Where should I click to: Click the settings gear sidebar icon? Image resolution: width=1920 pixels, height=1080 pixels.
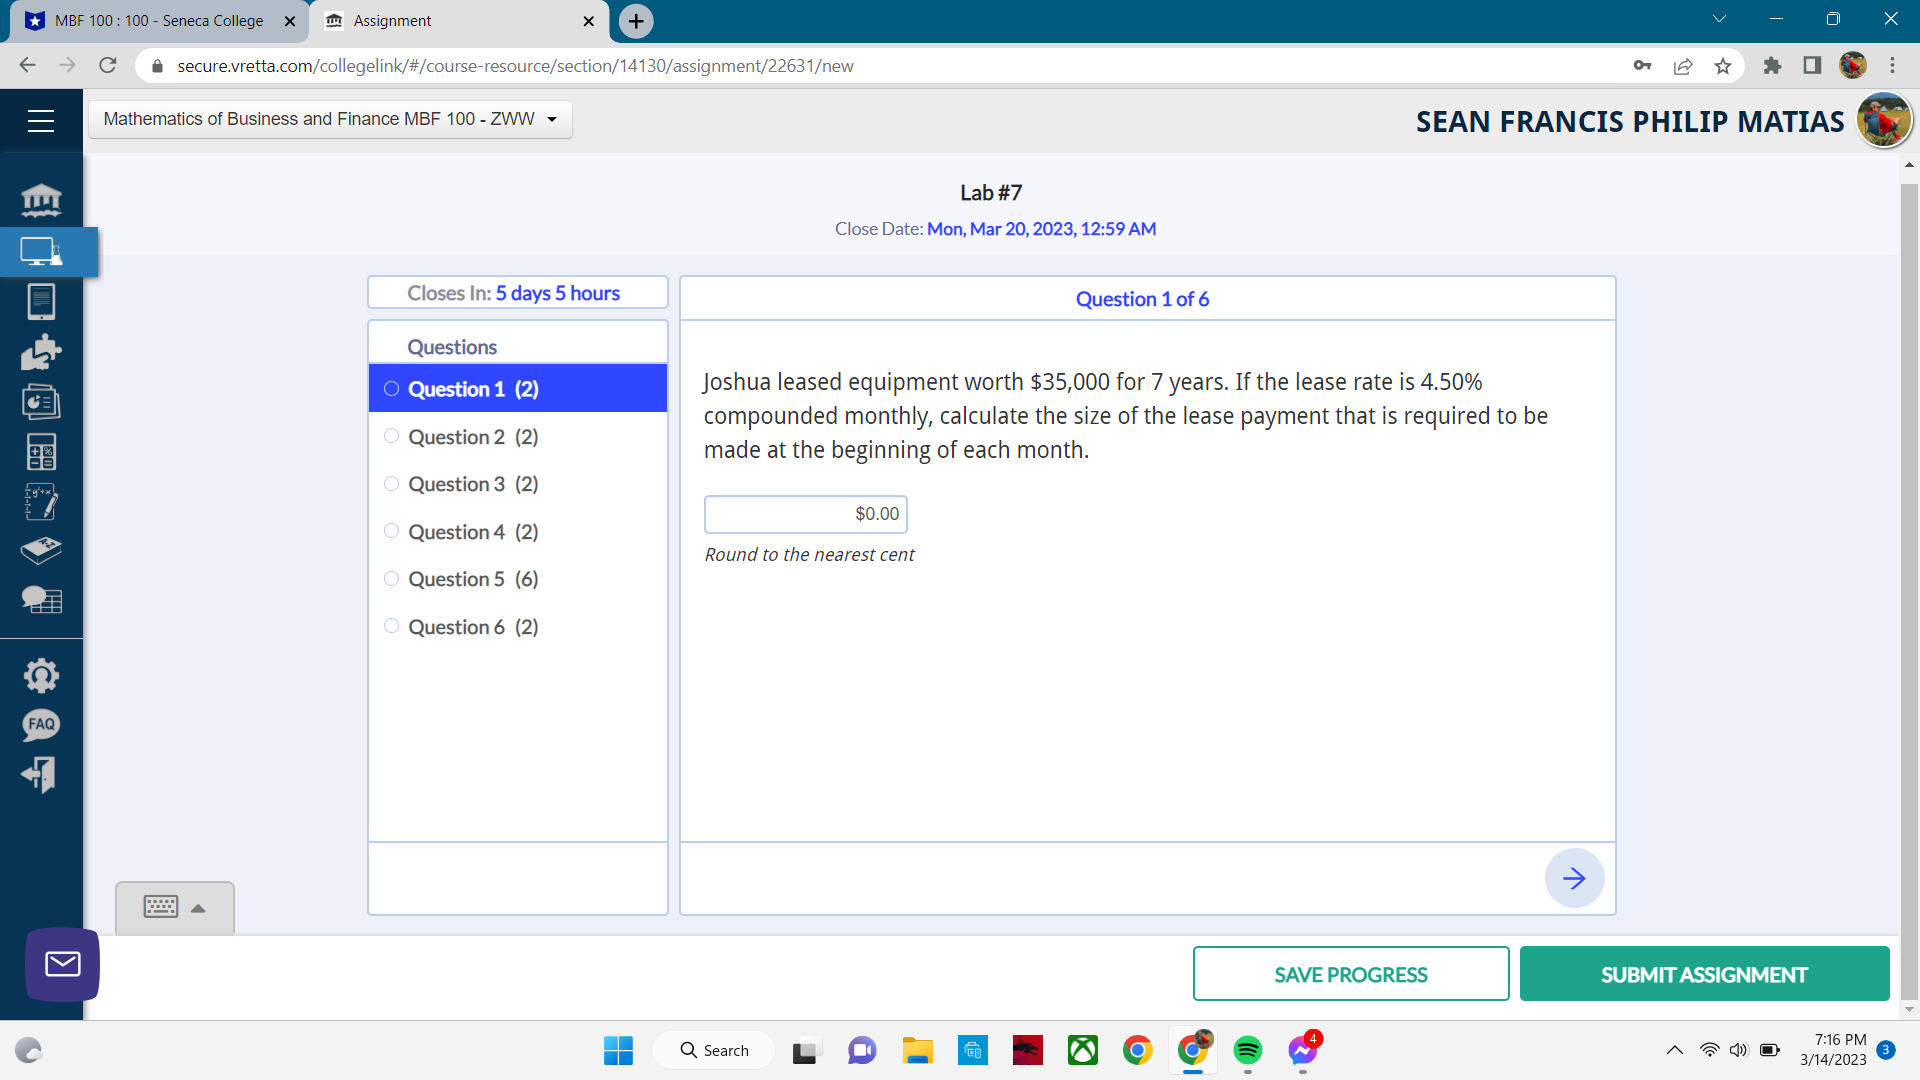coord(41,675)
